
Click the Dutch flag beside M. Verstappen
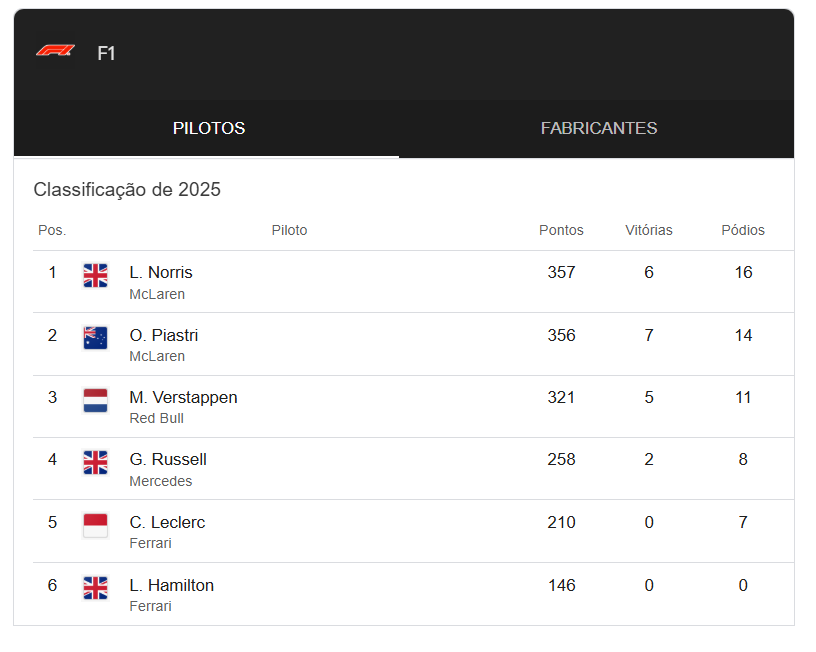(95, 401)
